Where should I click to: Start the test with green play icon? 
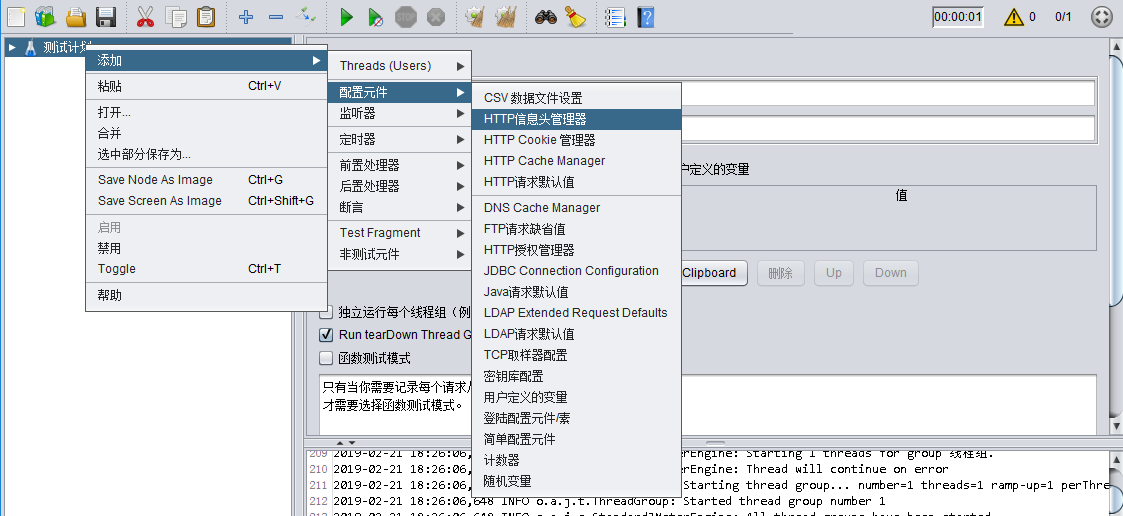[346, 16]
